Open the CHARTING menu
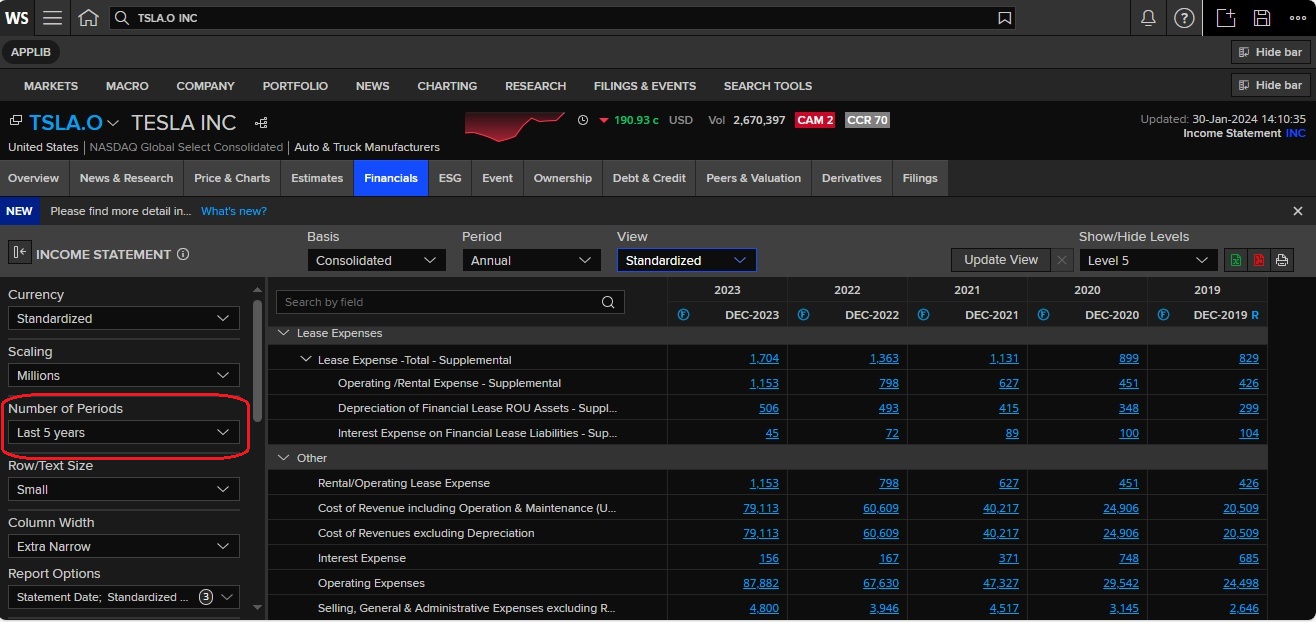 point(447,86)
